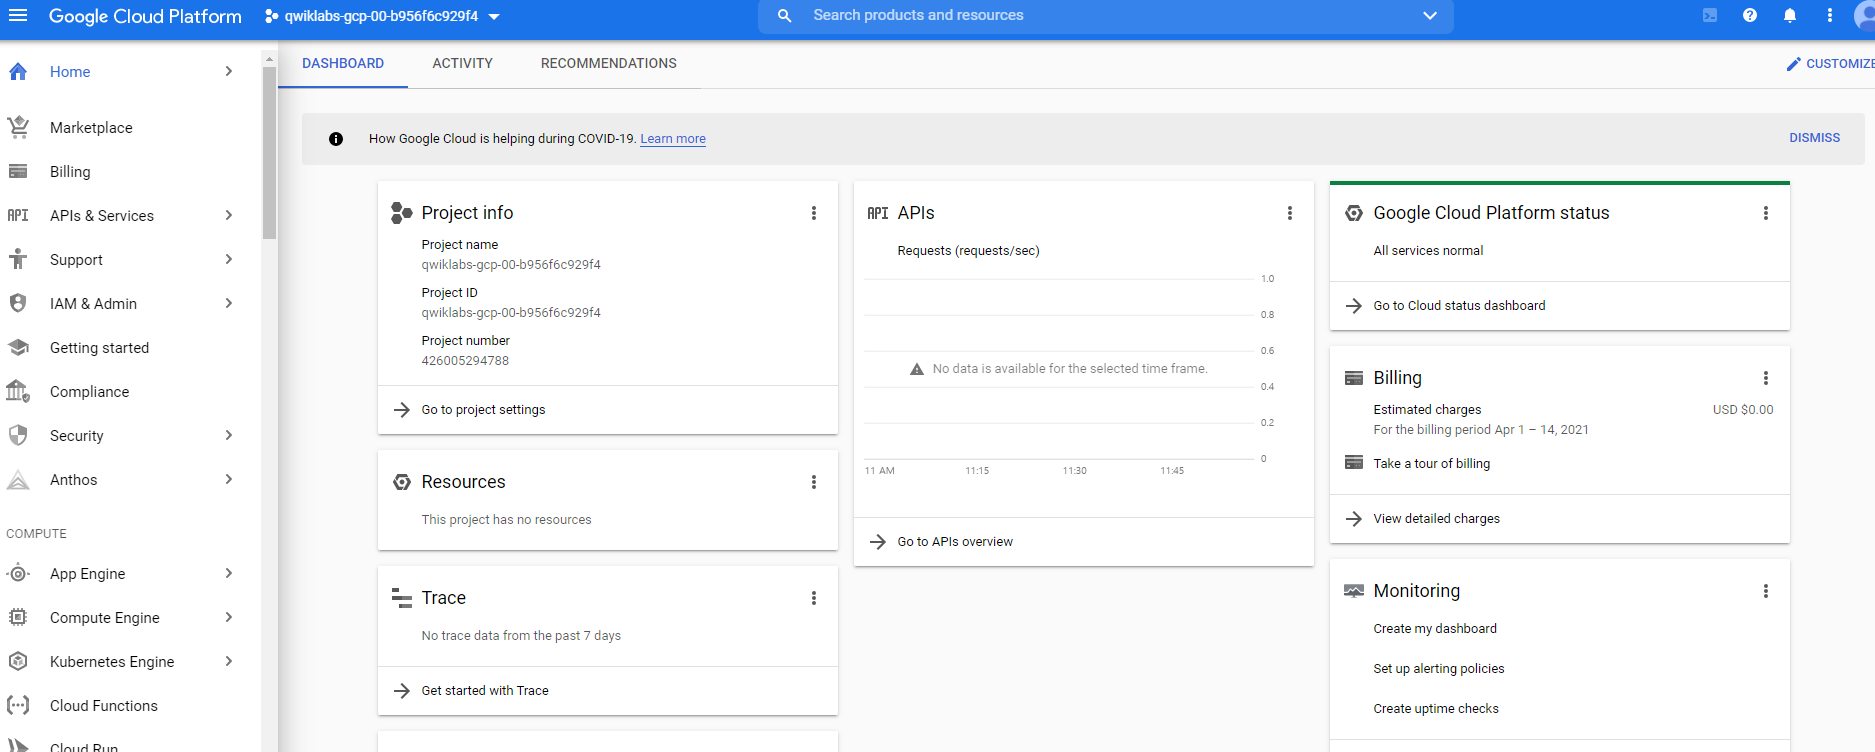Click the Security shield icon
This screenshot has height=752, width=1875.
point(18,435)
